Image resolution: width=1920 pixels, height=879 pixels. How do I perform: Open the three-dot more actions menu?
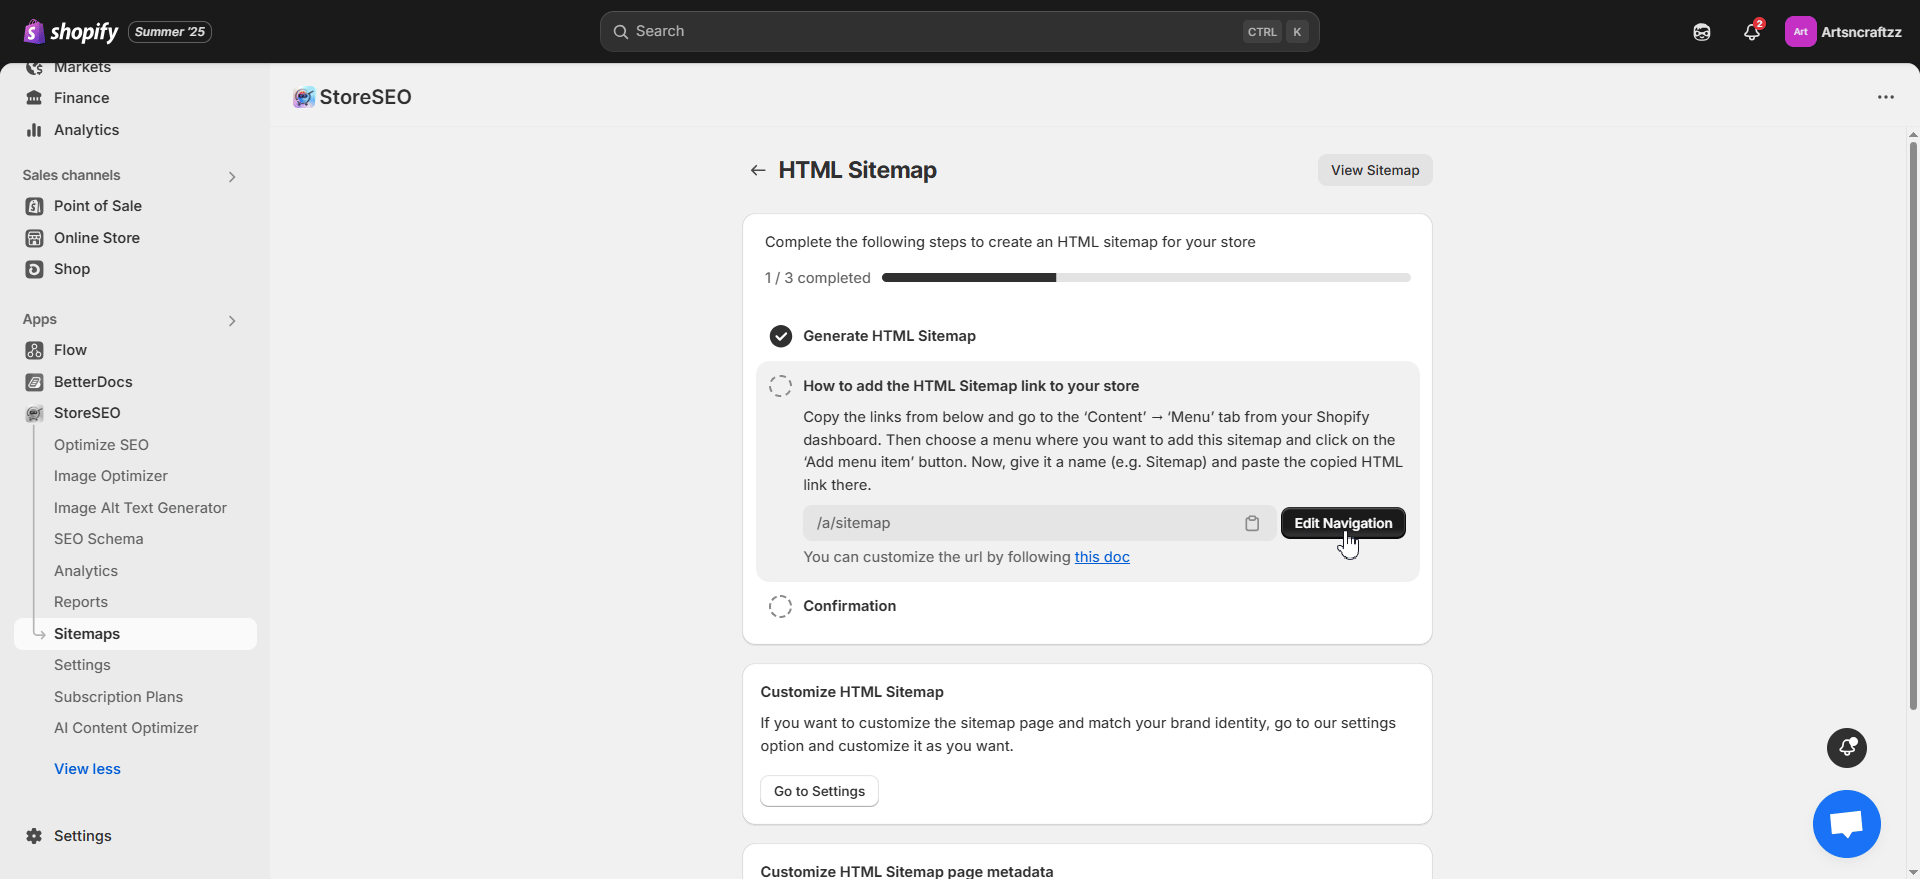click(1886, 97)
